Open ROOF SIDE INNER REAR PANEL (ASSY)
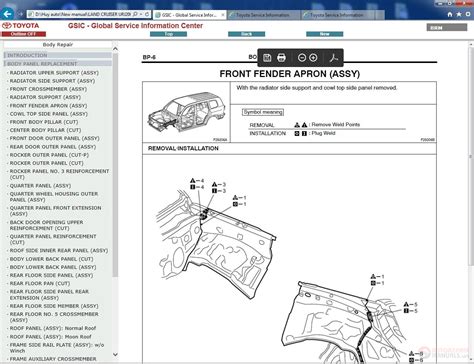The width and height of the screenshot is (474, 364). [x=59, y=250]
